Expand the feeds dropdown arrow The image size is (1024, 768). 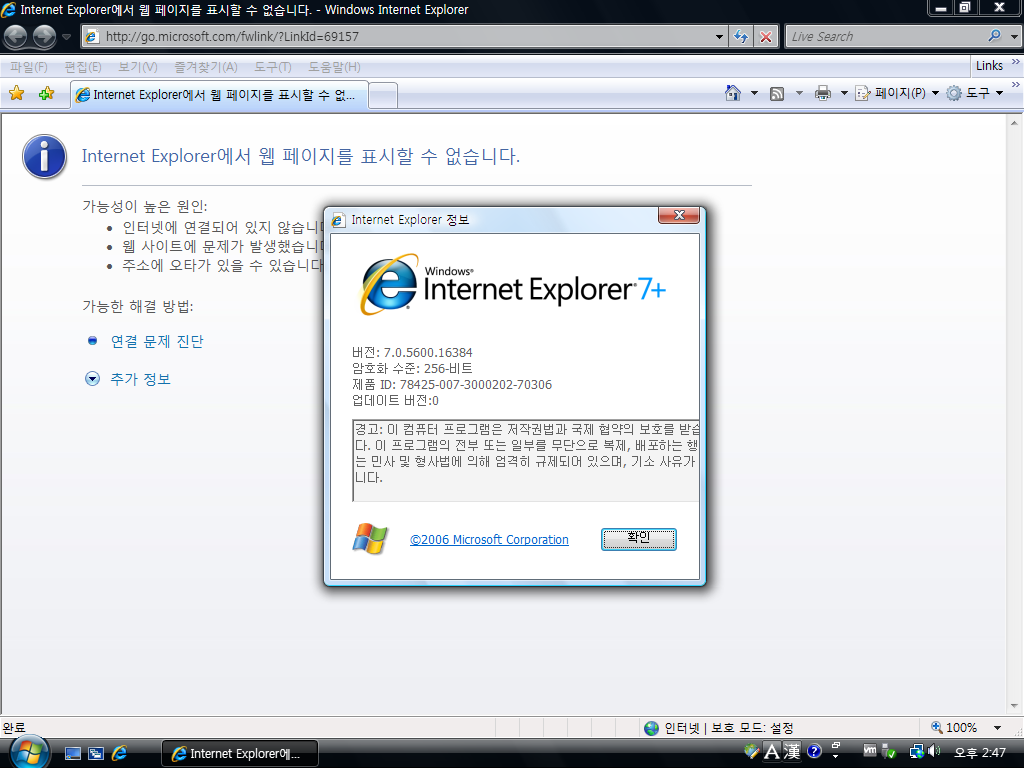(x=799, y=93)
